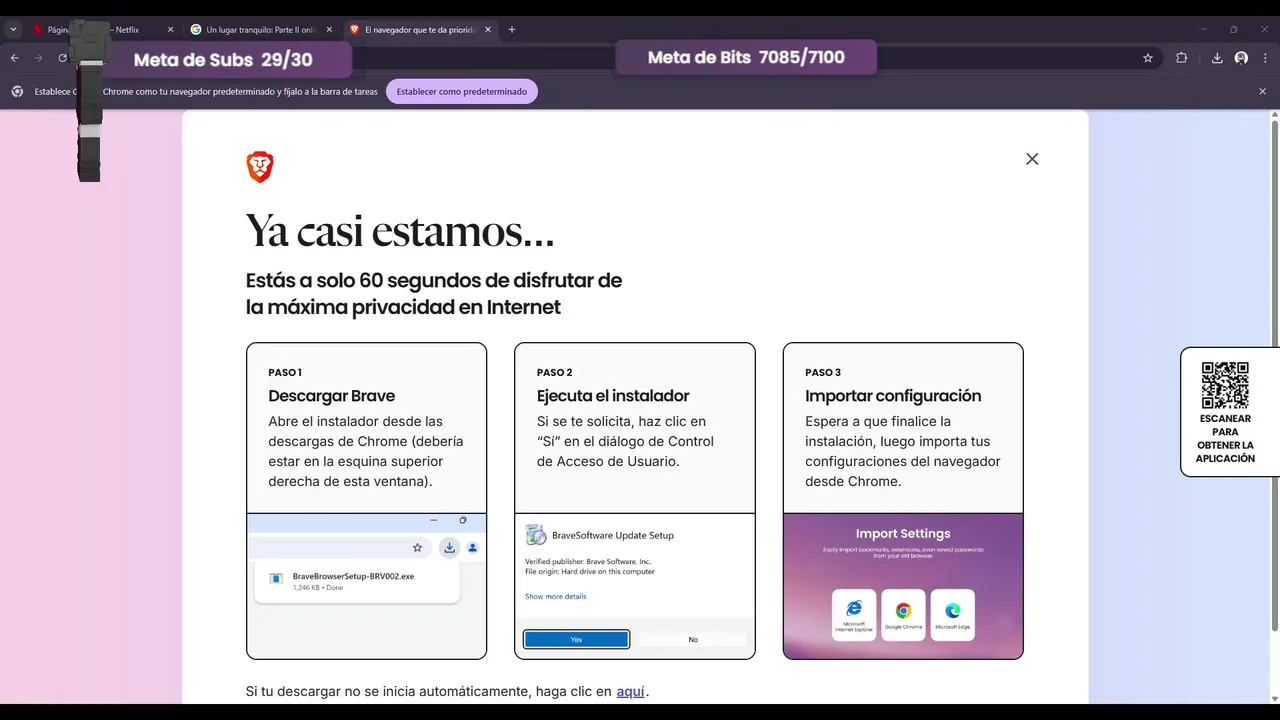The height and width of the screenshot is (720, 1280).
Task: Click Establecer como predeterminado button
Action: tap(462, 91)
